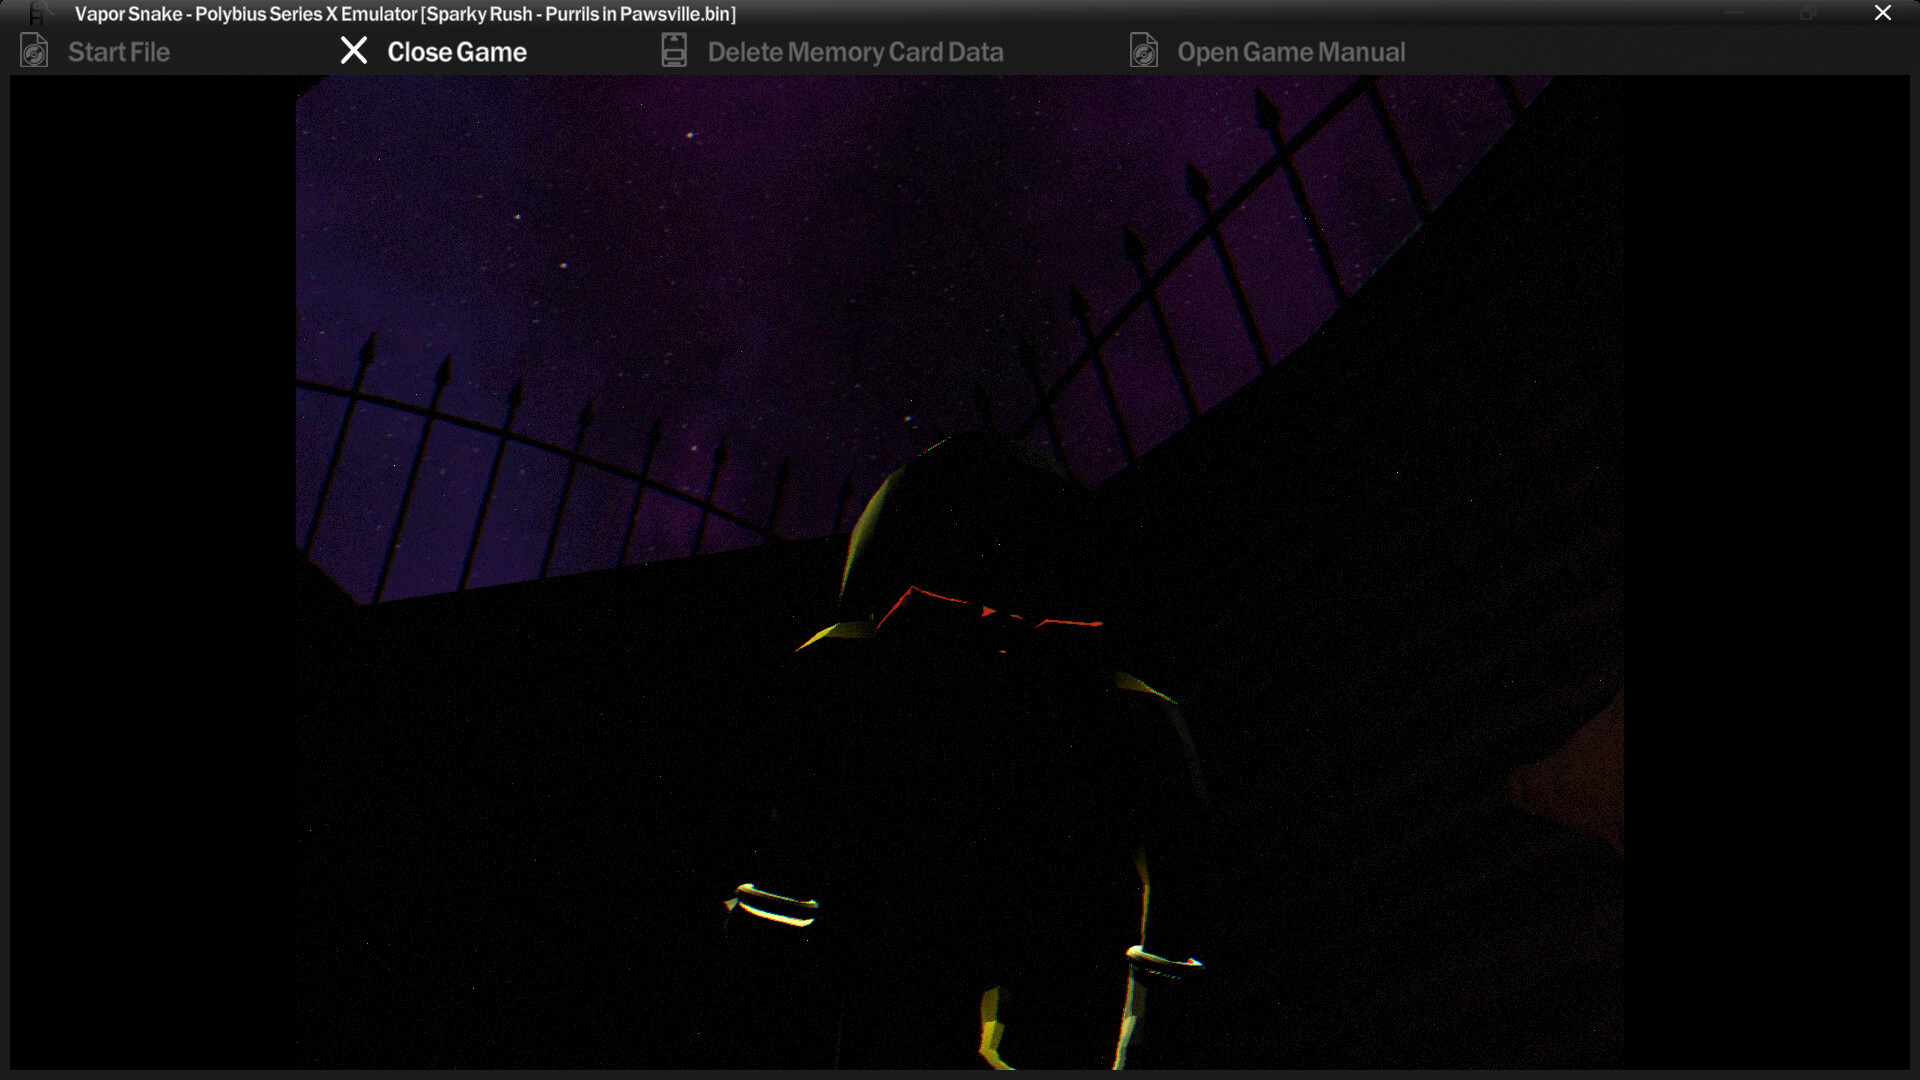Click the dimmed maximize window button
This screenshot has height=1080, width=1920.
[x=1808, y=13]
